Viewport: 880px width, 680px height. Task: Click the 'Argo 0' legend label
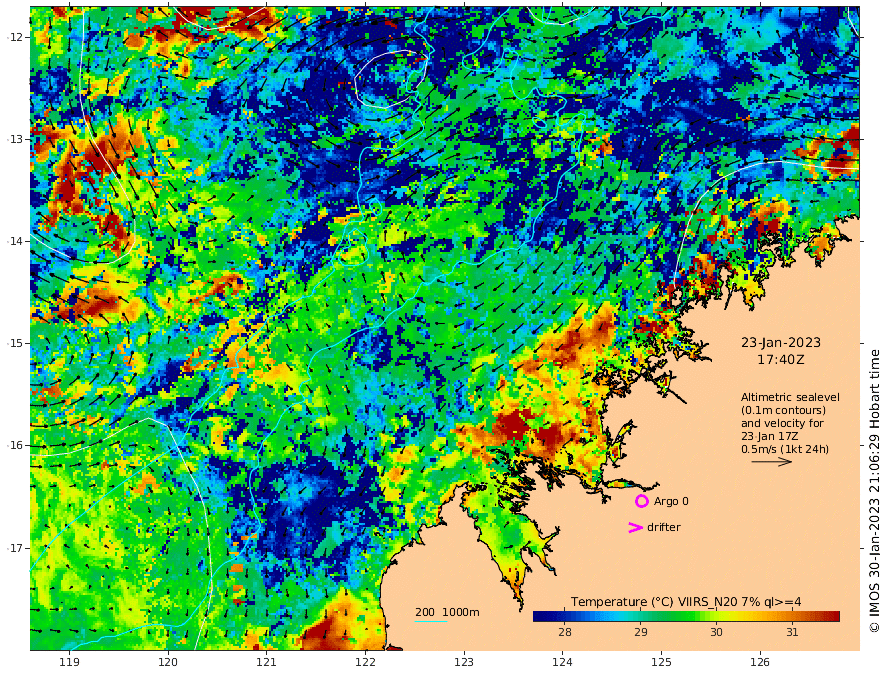tap(671, 501)
